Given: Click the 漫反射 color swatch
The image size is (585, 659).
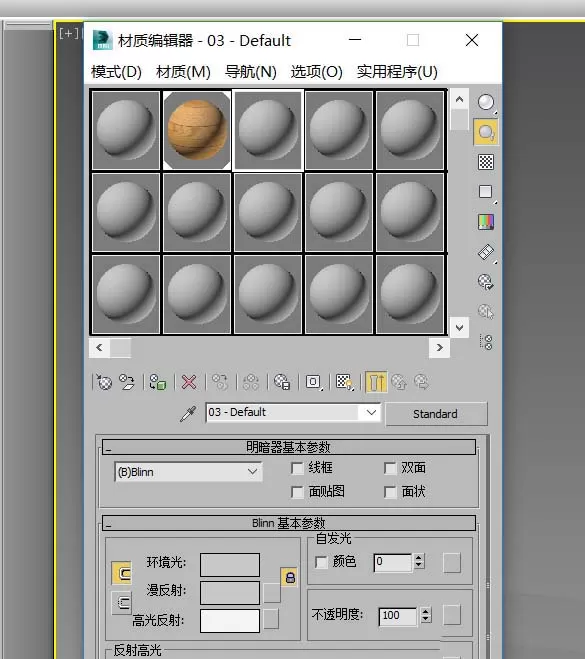Looking at the screenshot, I should coord(230,593).
